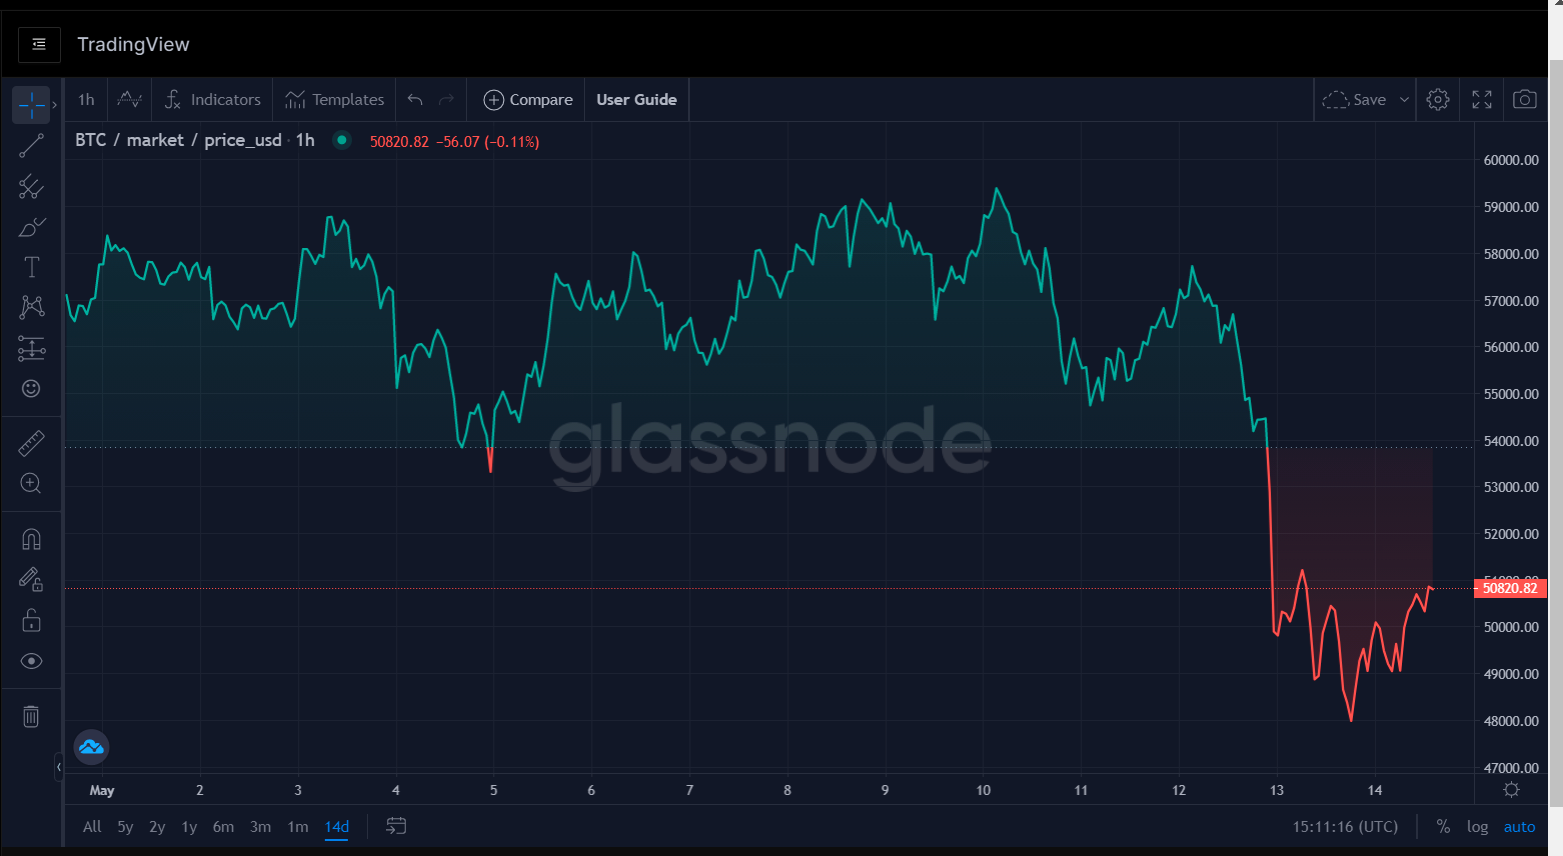Toggle lock all drawing tools
Image resolution: width=1563 pixels, height=856 pixels.
point(31,620)
